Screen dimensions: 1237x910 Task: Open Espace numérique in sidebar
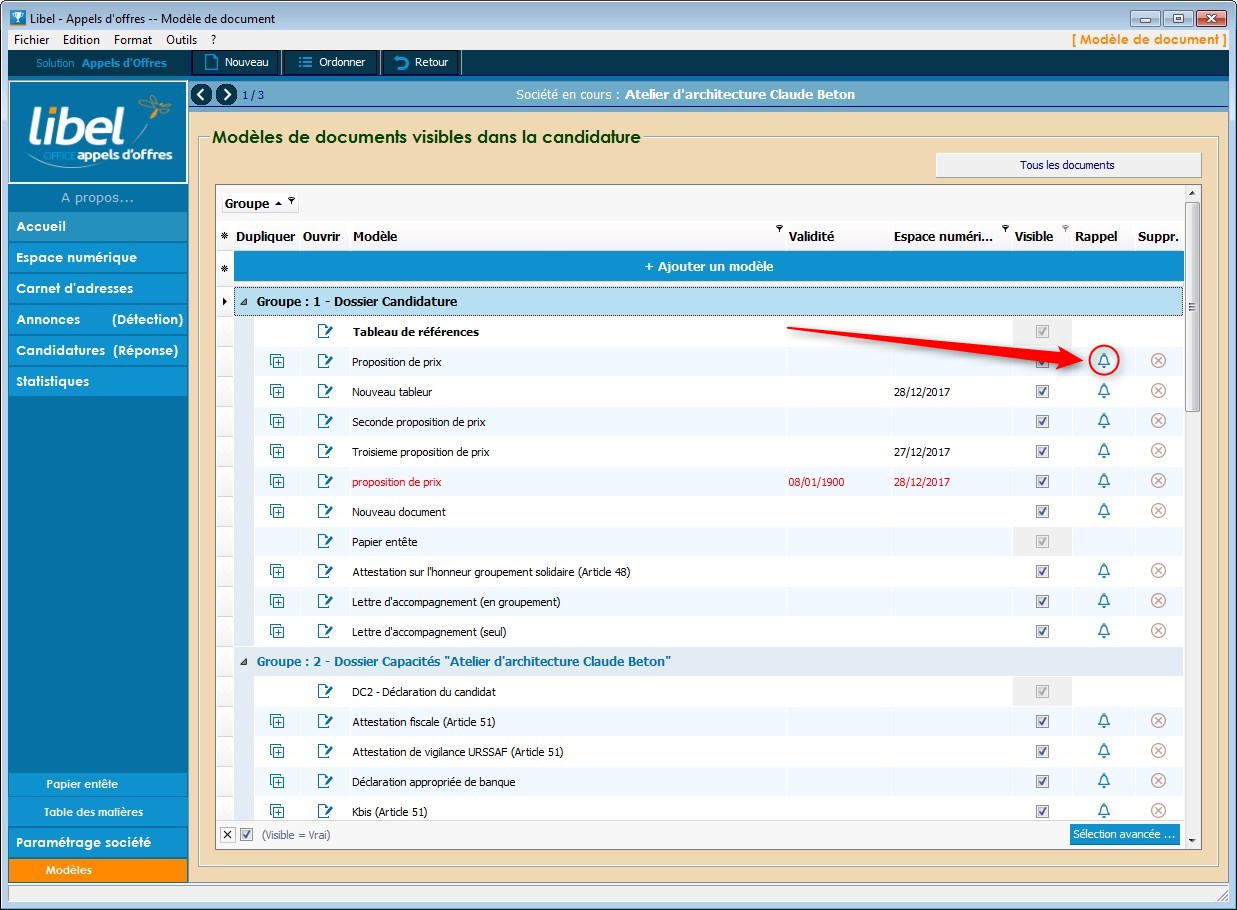[x=98, y=258]
